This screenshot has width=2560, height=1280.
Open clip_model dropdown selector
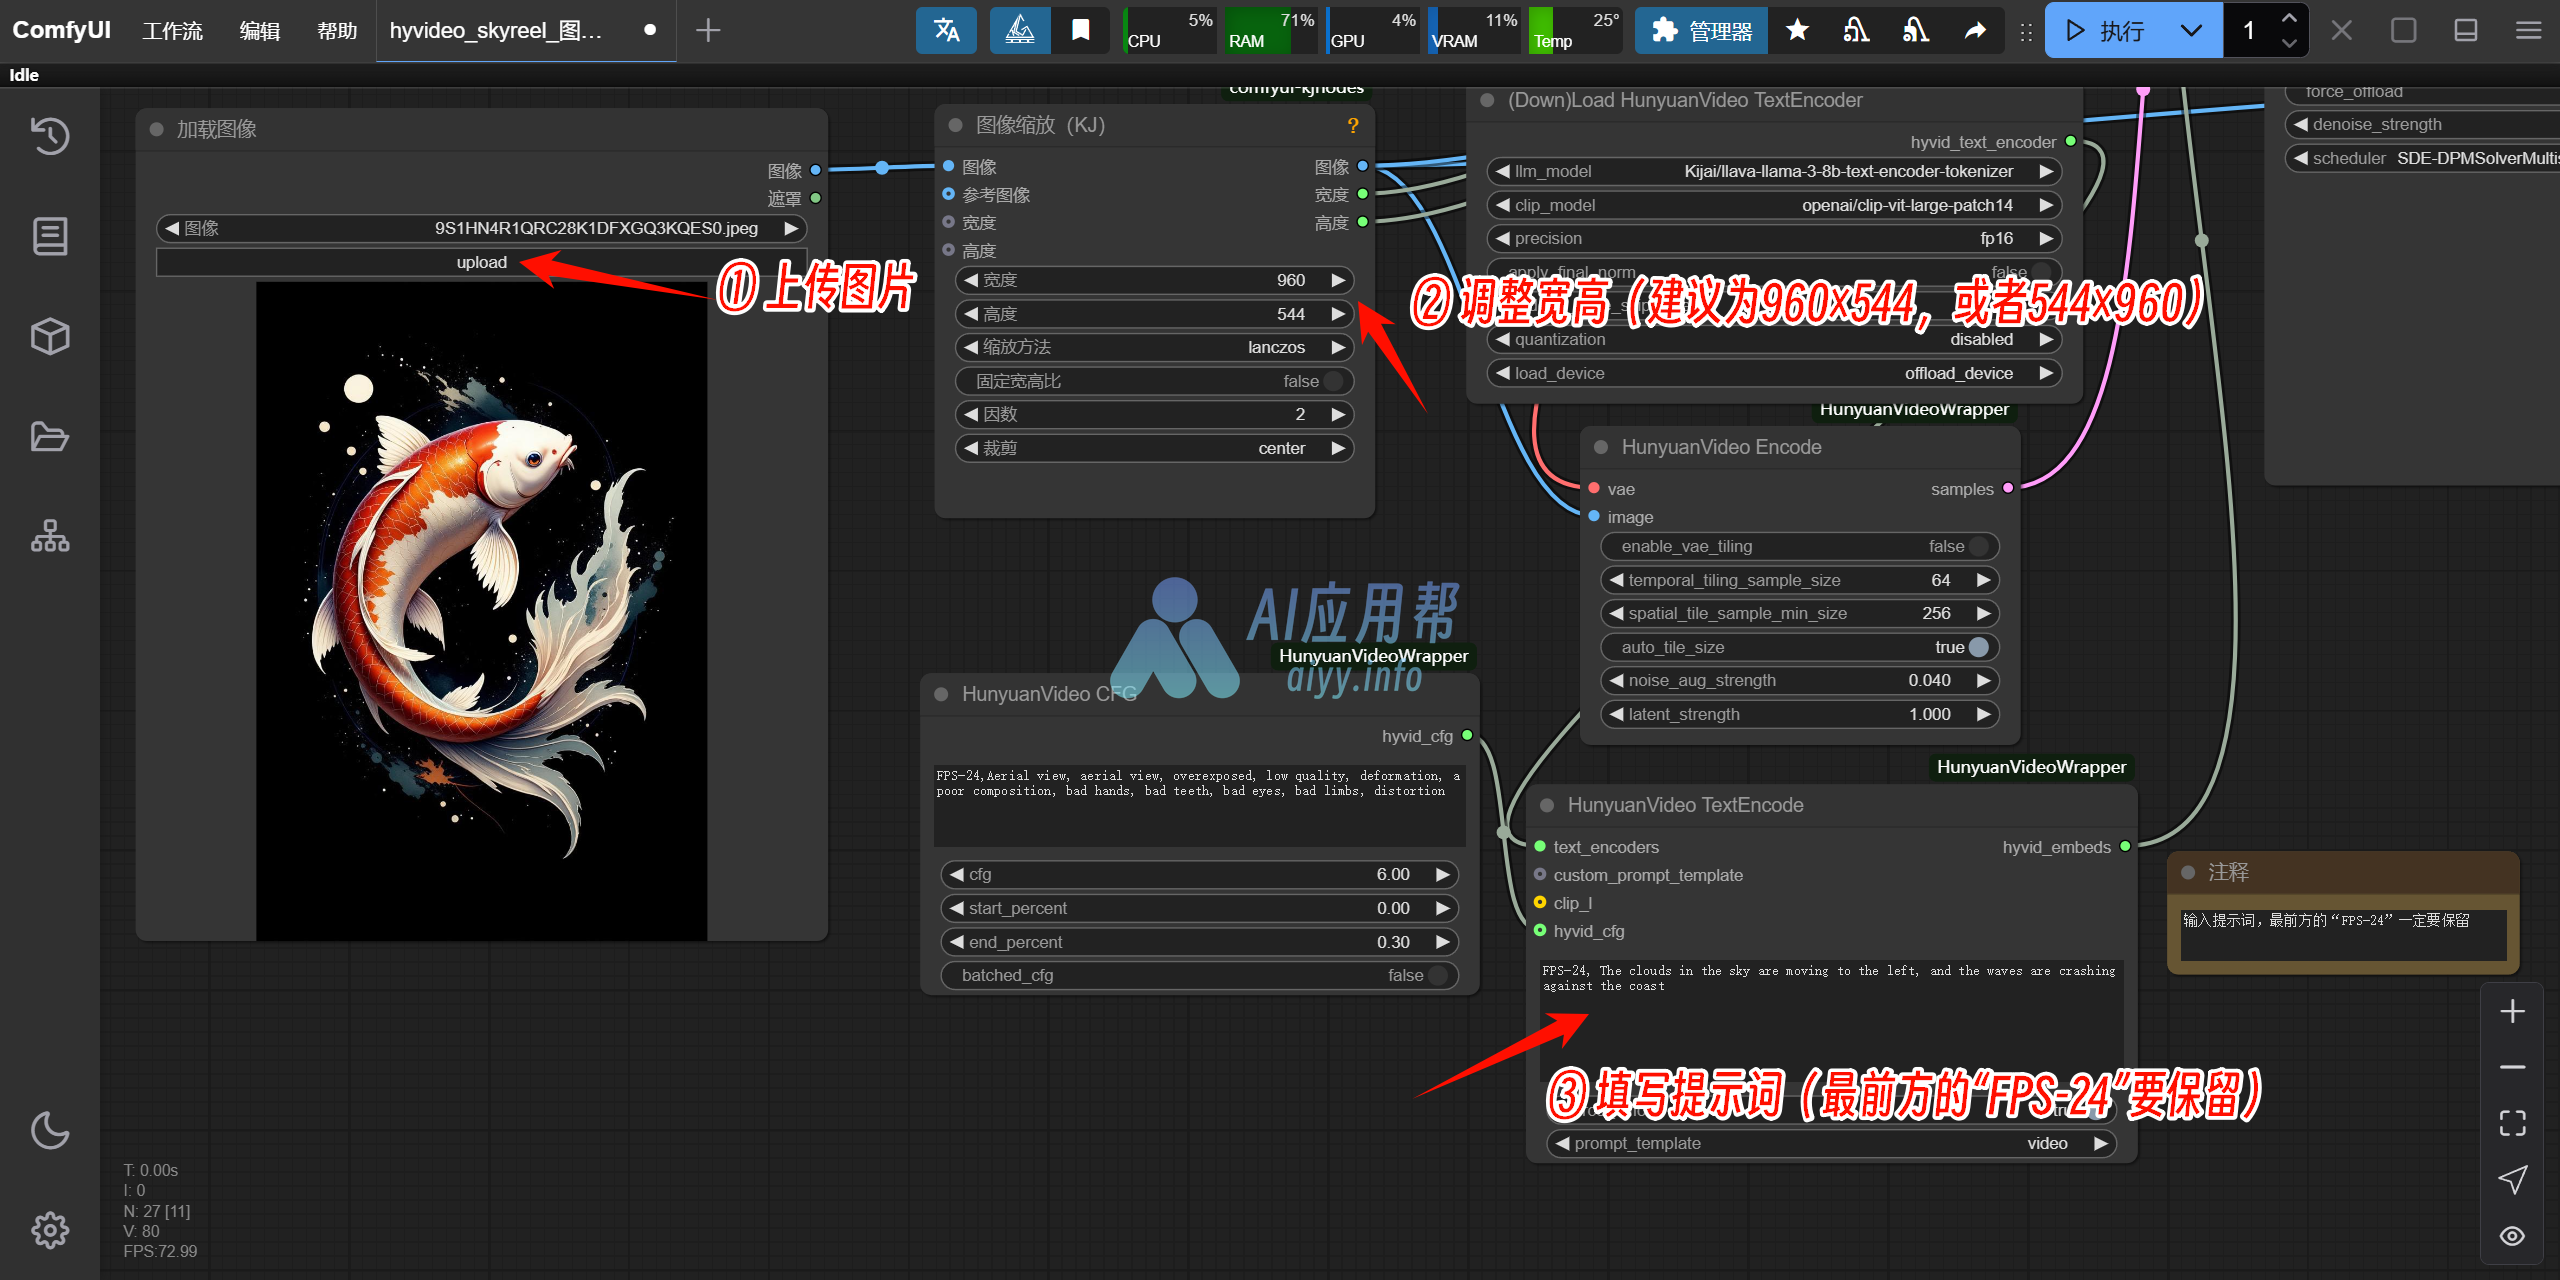pos(1775,205)
